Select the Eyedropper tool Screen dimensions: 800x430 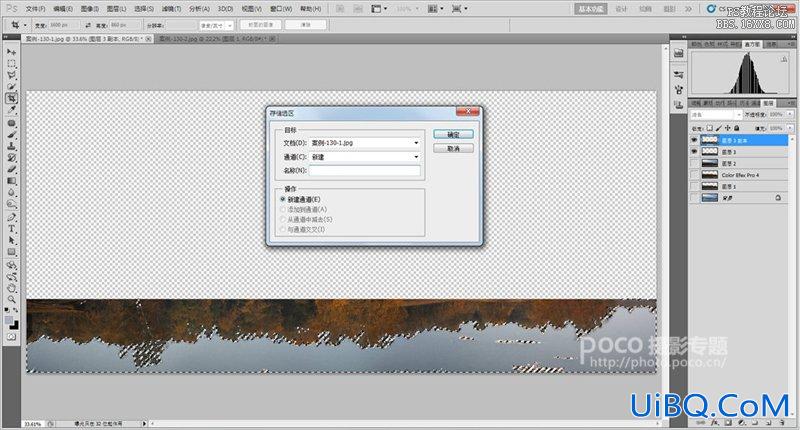pyautogui.click(x=11, y=110)
